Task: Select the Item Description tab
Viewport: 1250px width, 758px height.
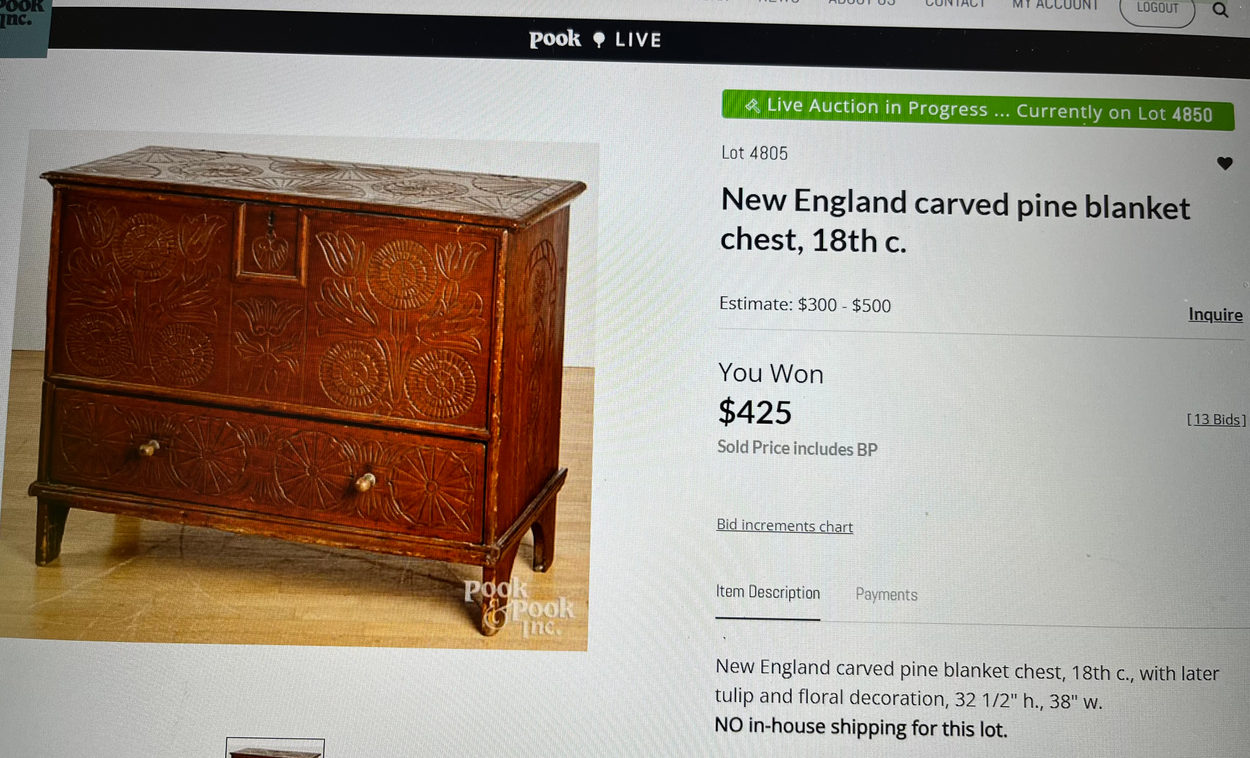Action: click(768, 592)
